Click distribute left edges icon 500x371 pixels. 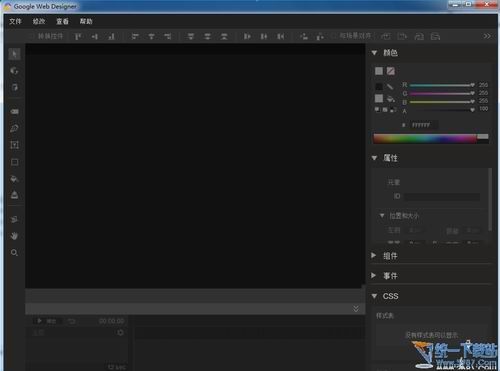tap(247, 36)
